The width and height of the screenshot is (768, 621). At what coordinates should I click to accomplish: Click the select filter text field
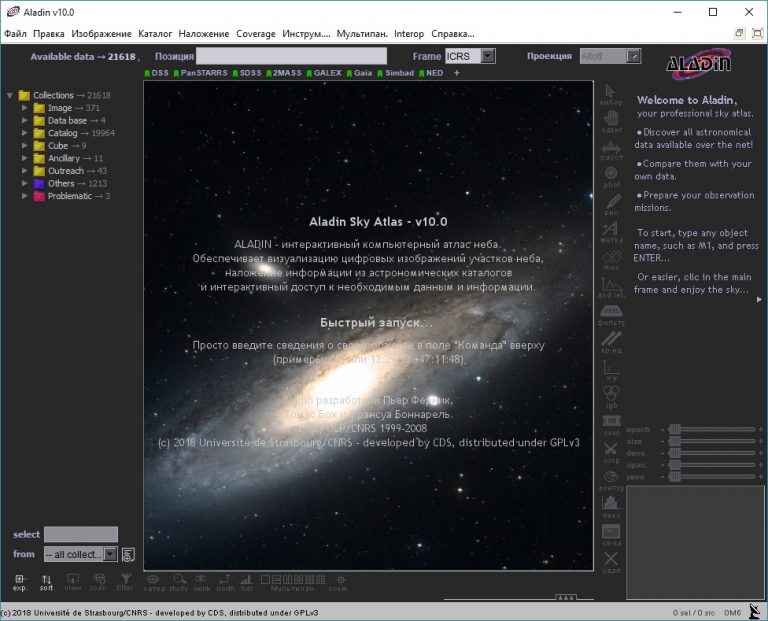(x=81, y=534)
